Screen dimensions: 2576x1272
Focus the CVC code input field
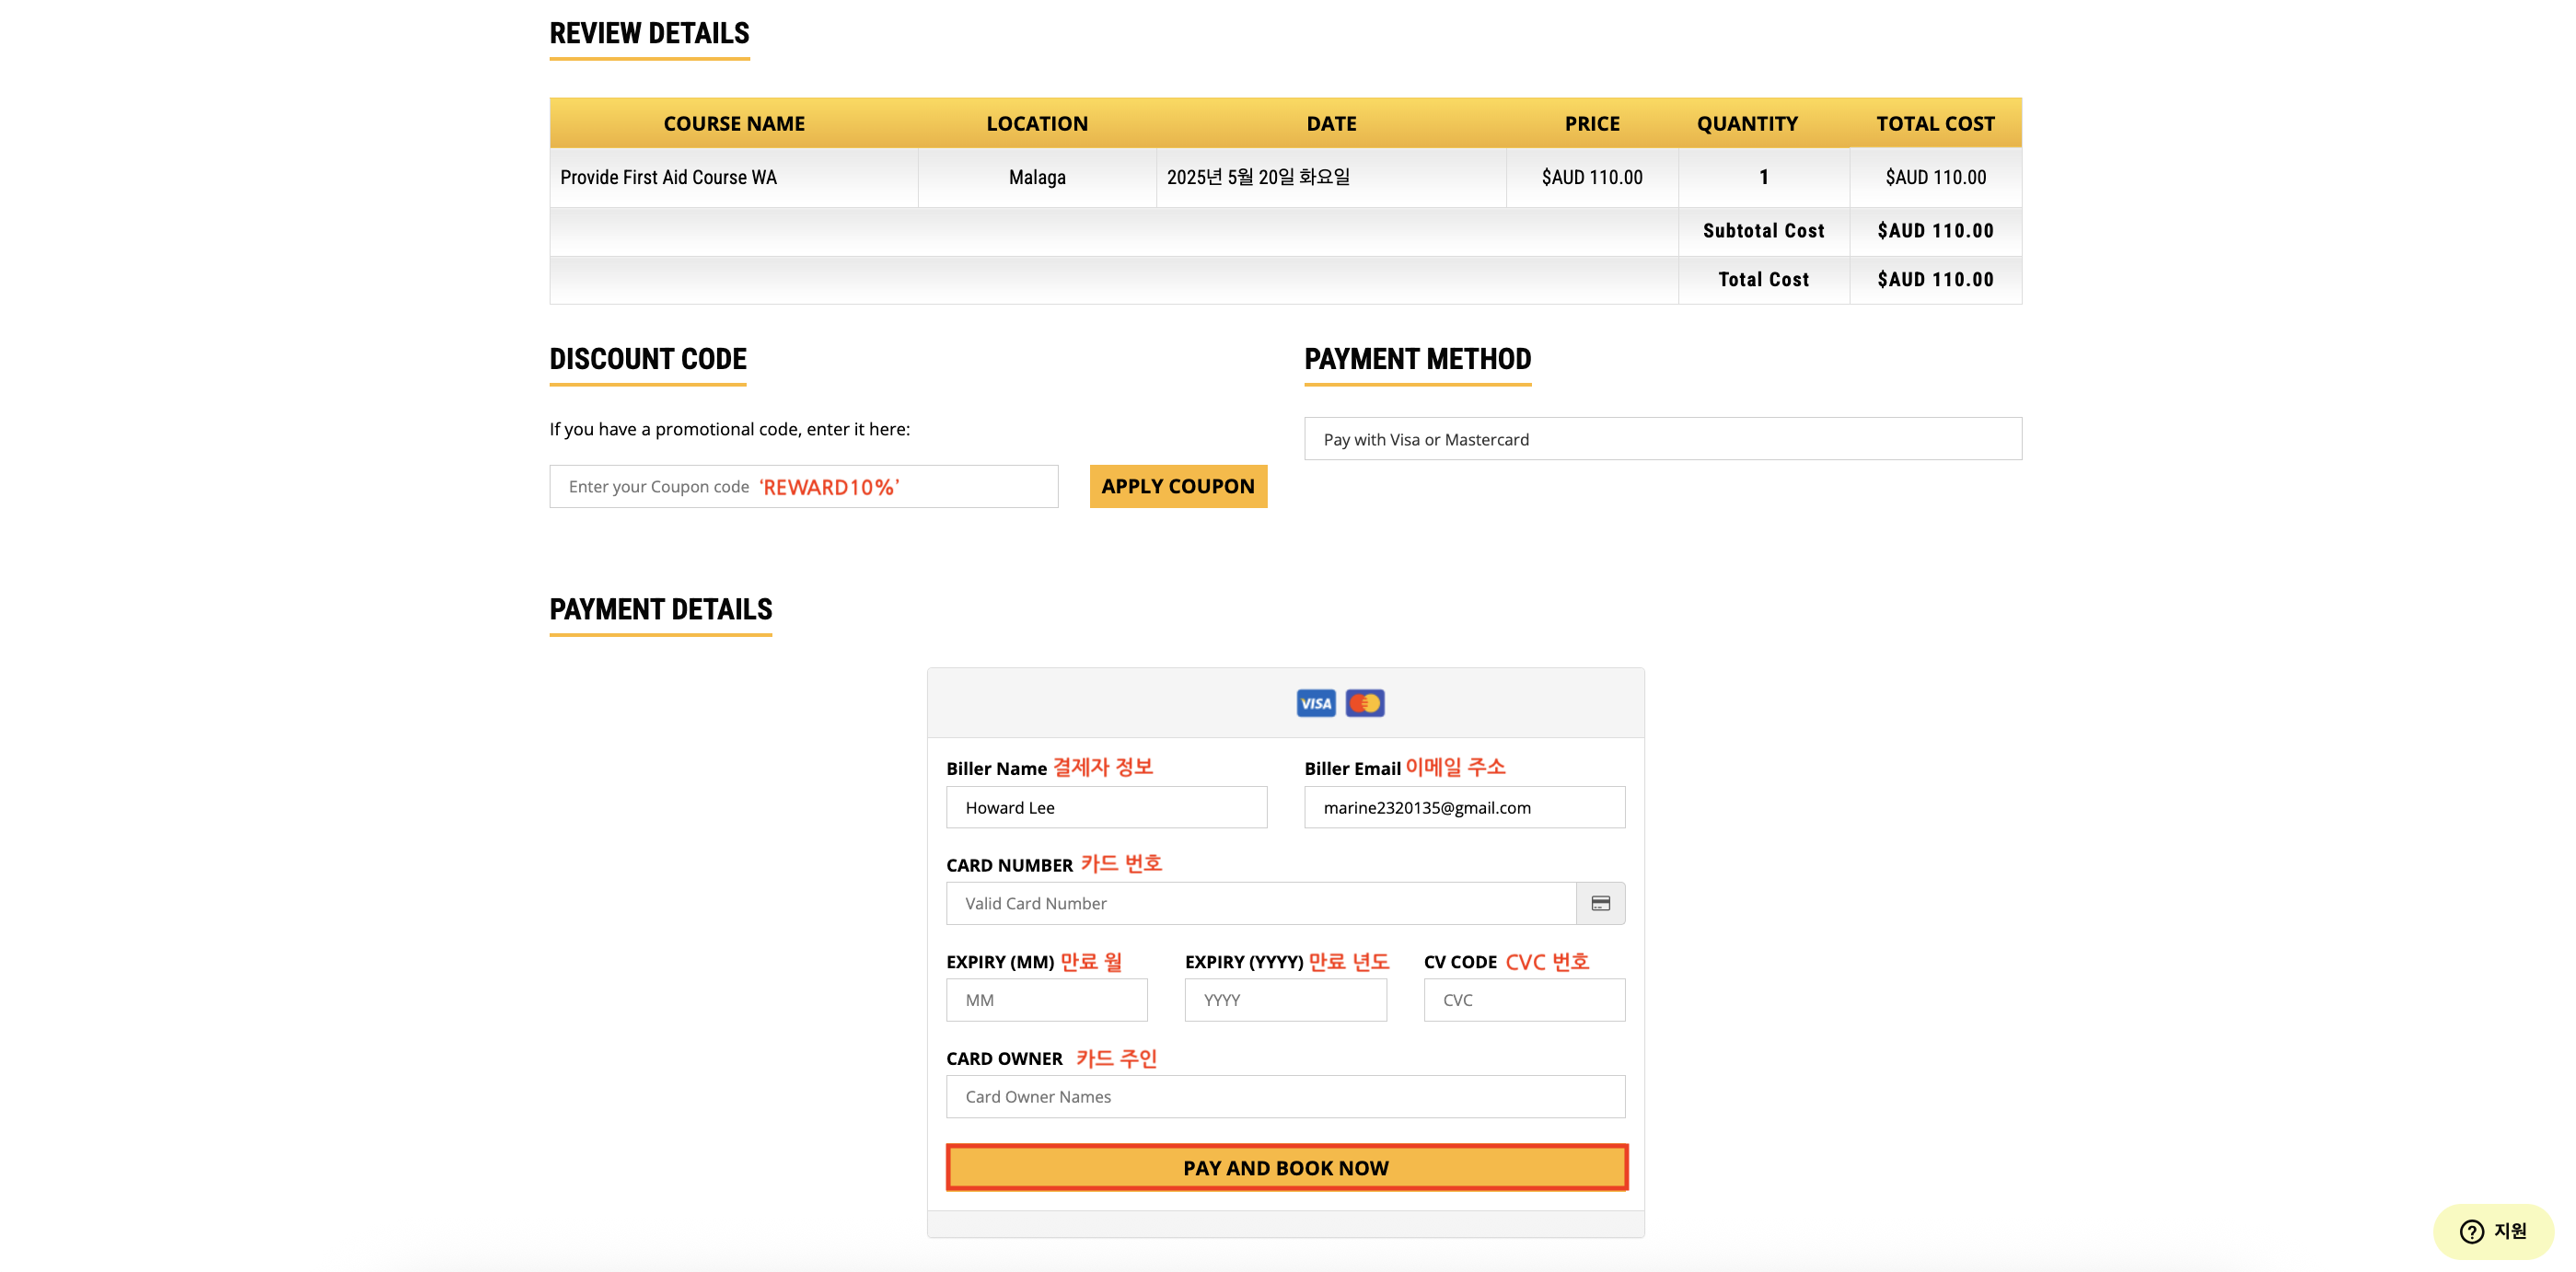(1524, 1000)
